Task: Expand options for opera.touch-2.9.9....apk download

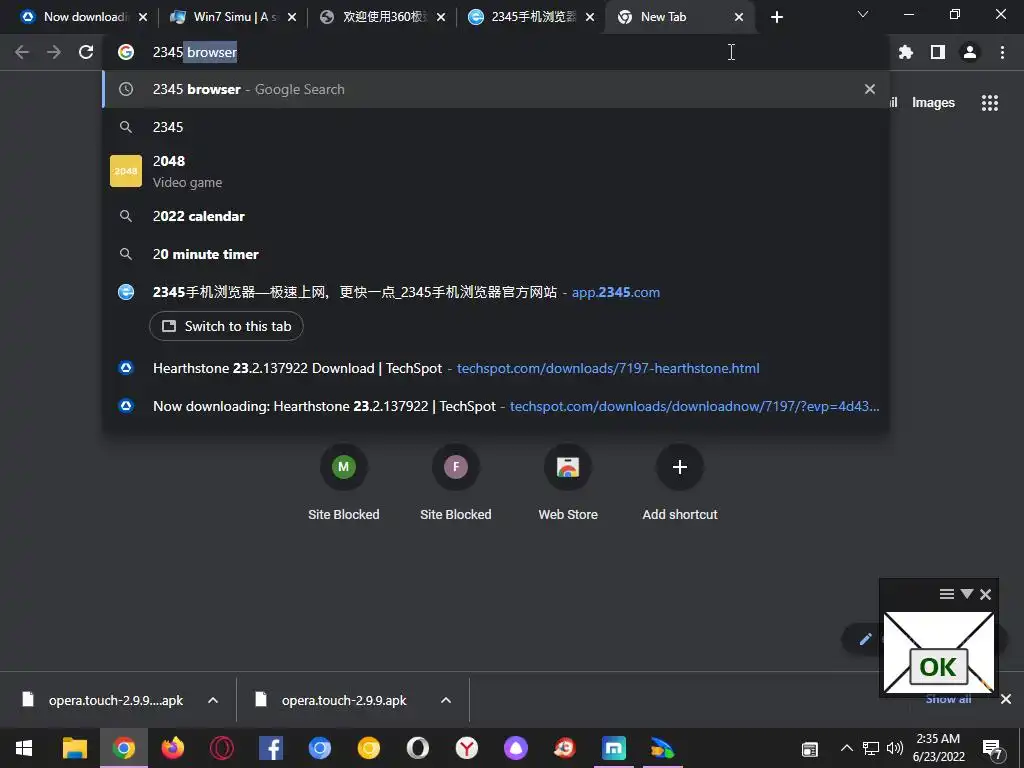Action: click(x=213, y=700)
